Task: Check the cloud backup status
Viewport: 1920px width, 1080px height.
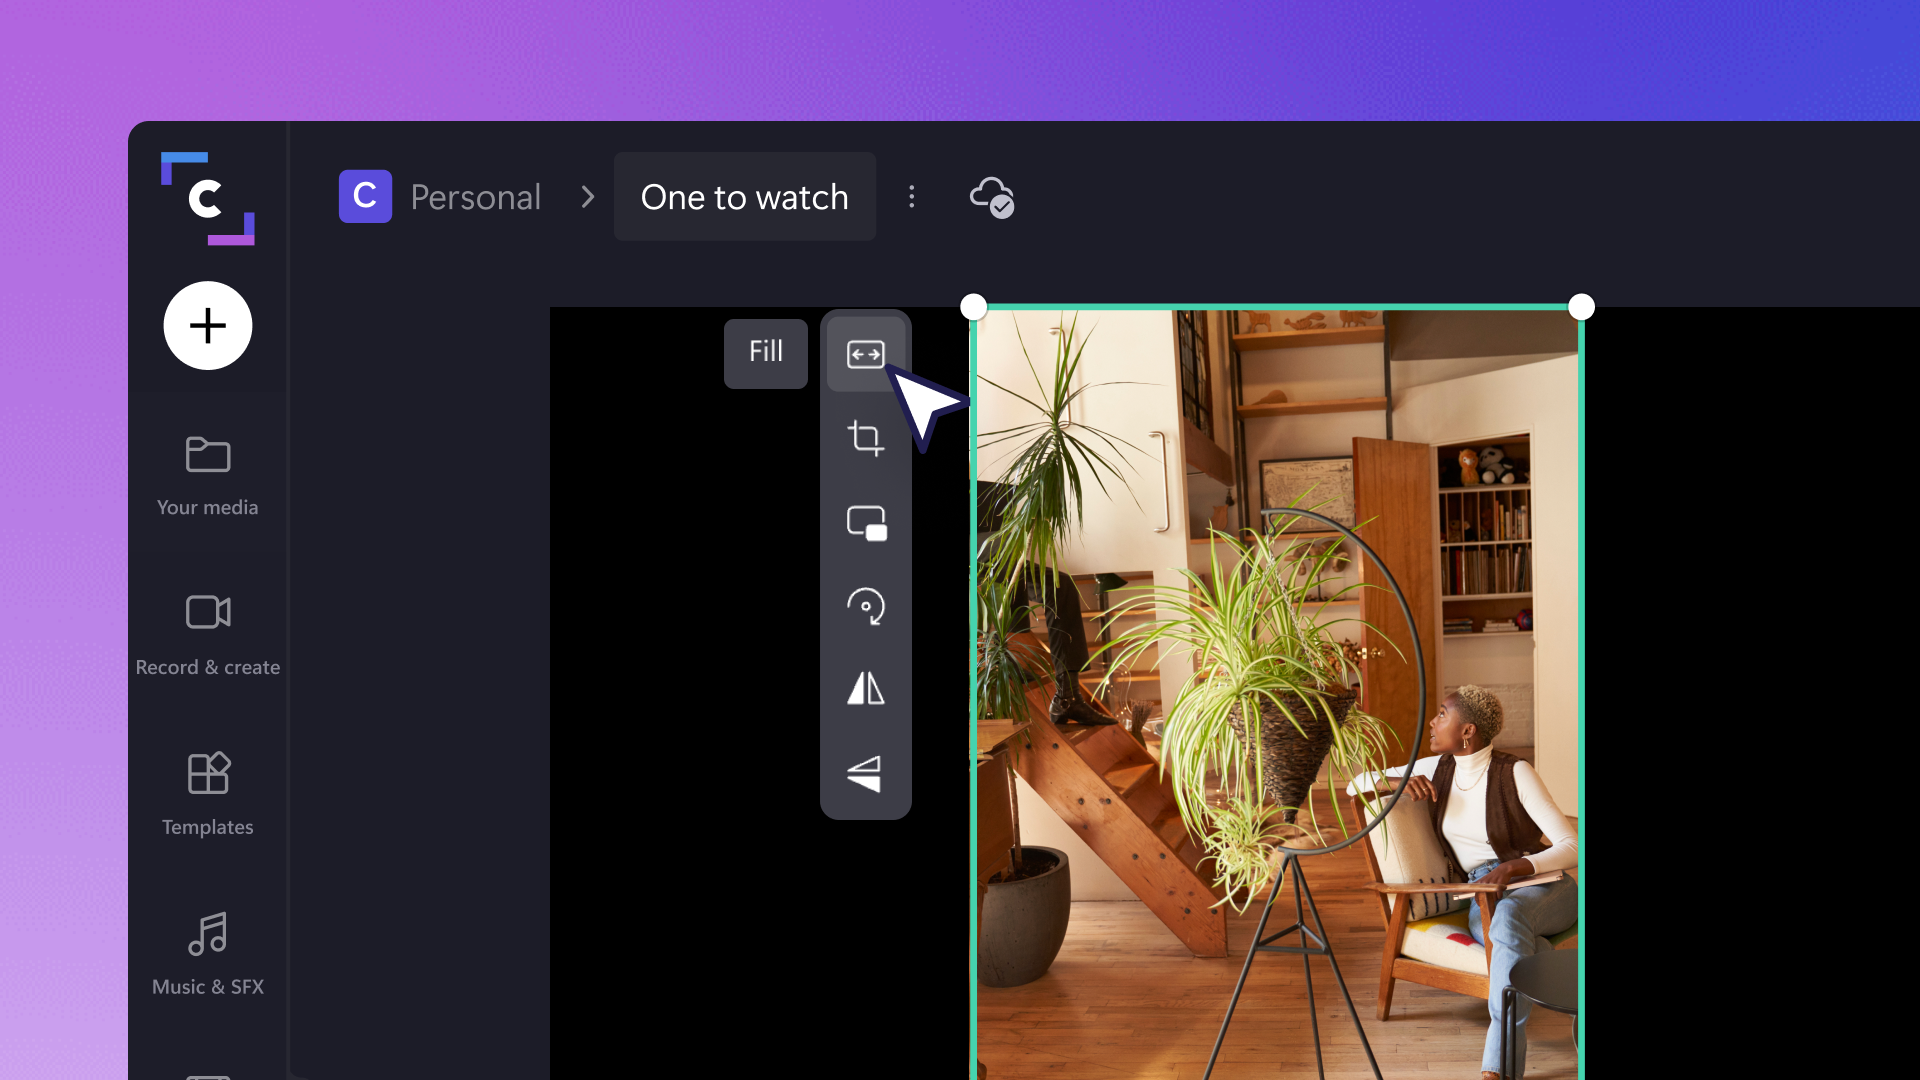Action: (991, 197)
